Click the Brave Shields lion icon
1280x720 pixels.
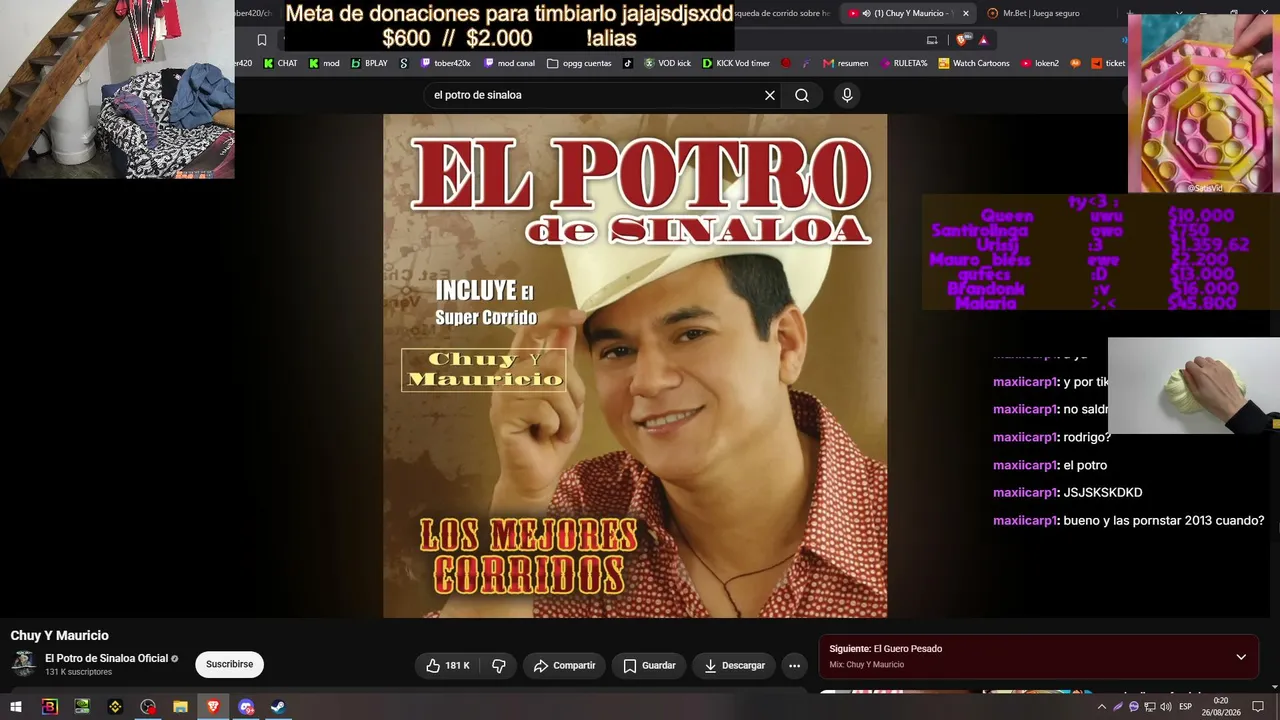click(962, 40)
